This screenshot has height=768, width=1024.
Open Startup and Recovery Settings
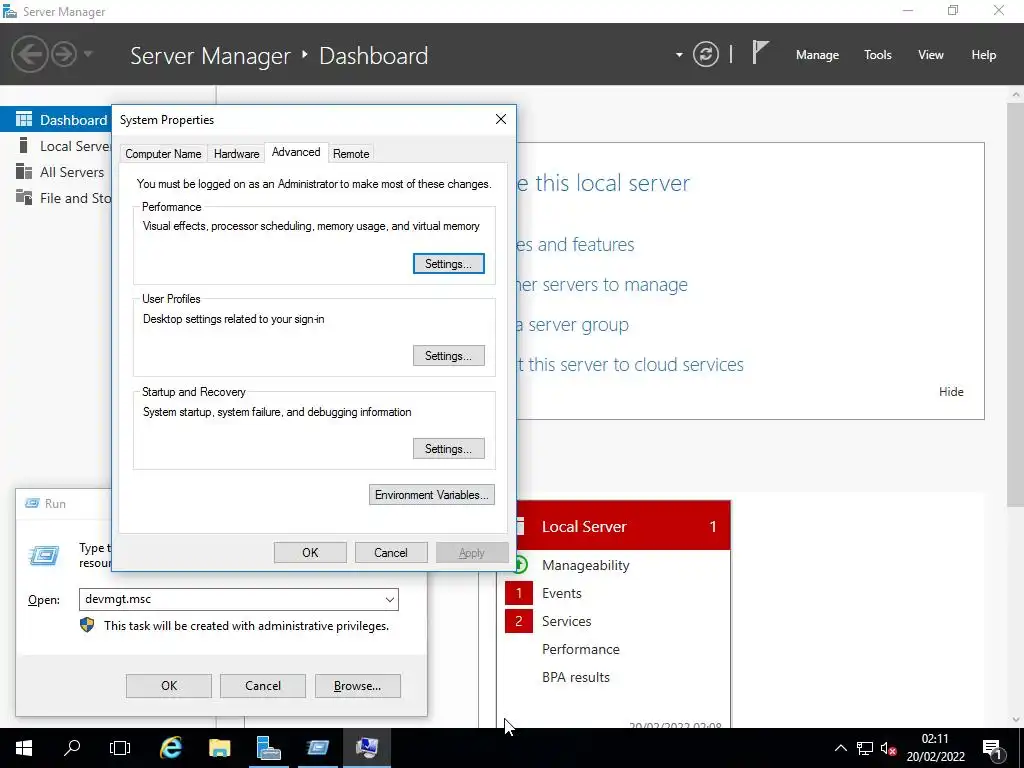[449, 449]
